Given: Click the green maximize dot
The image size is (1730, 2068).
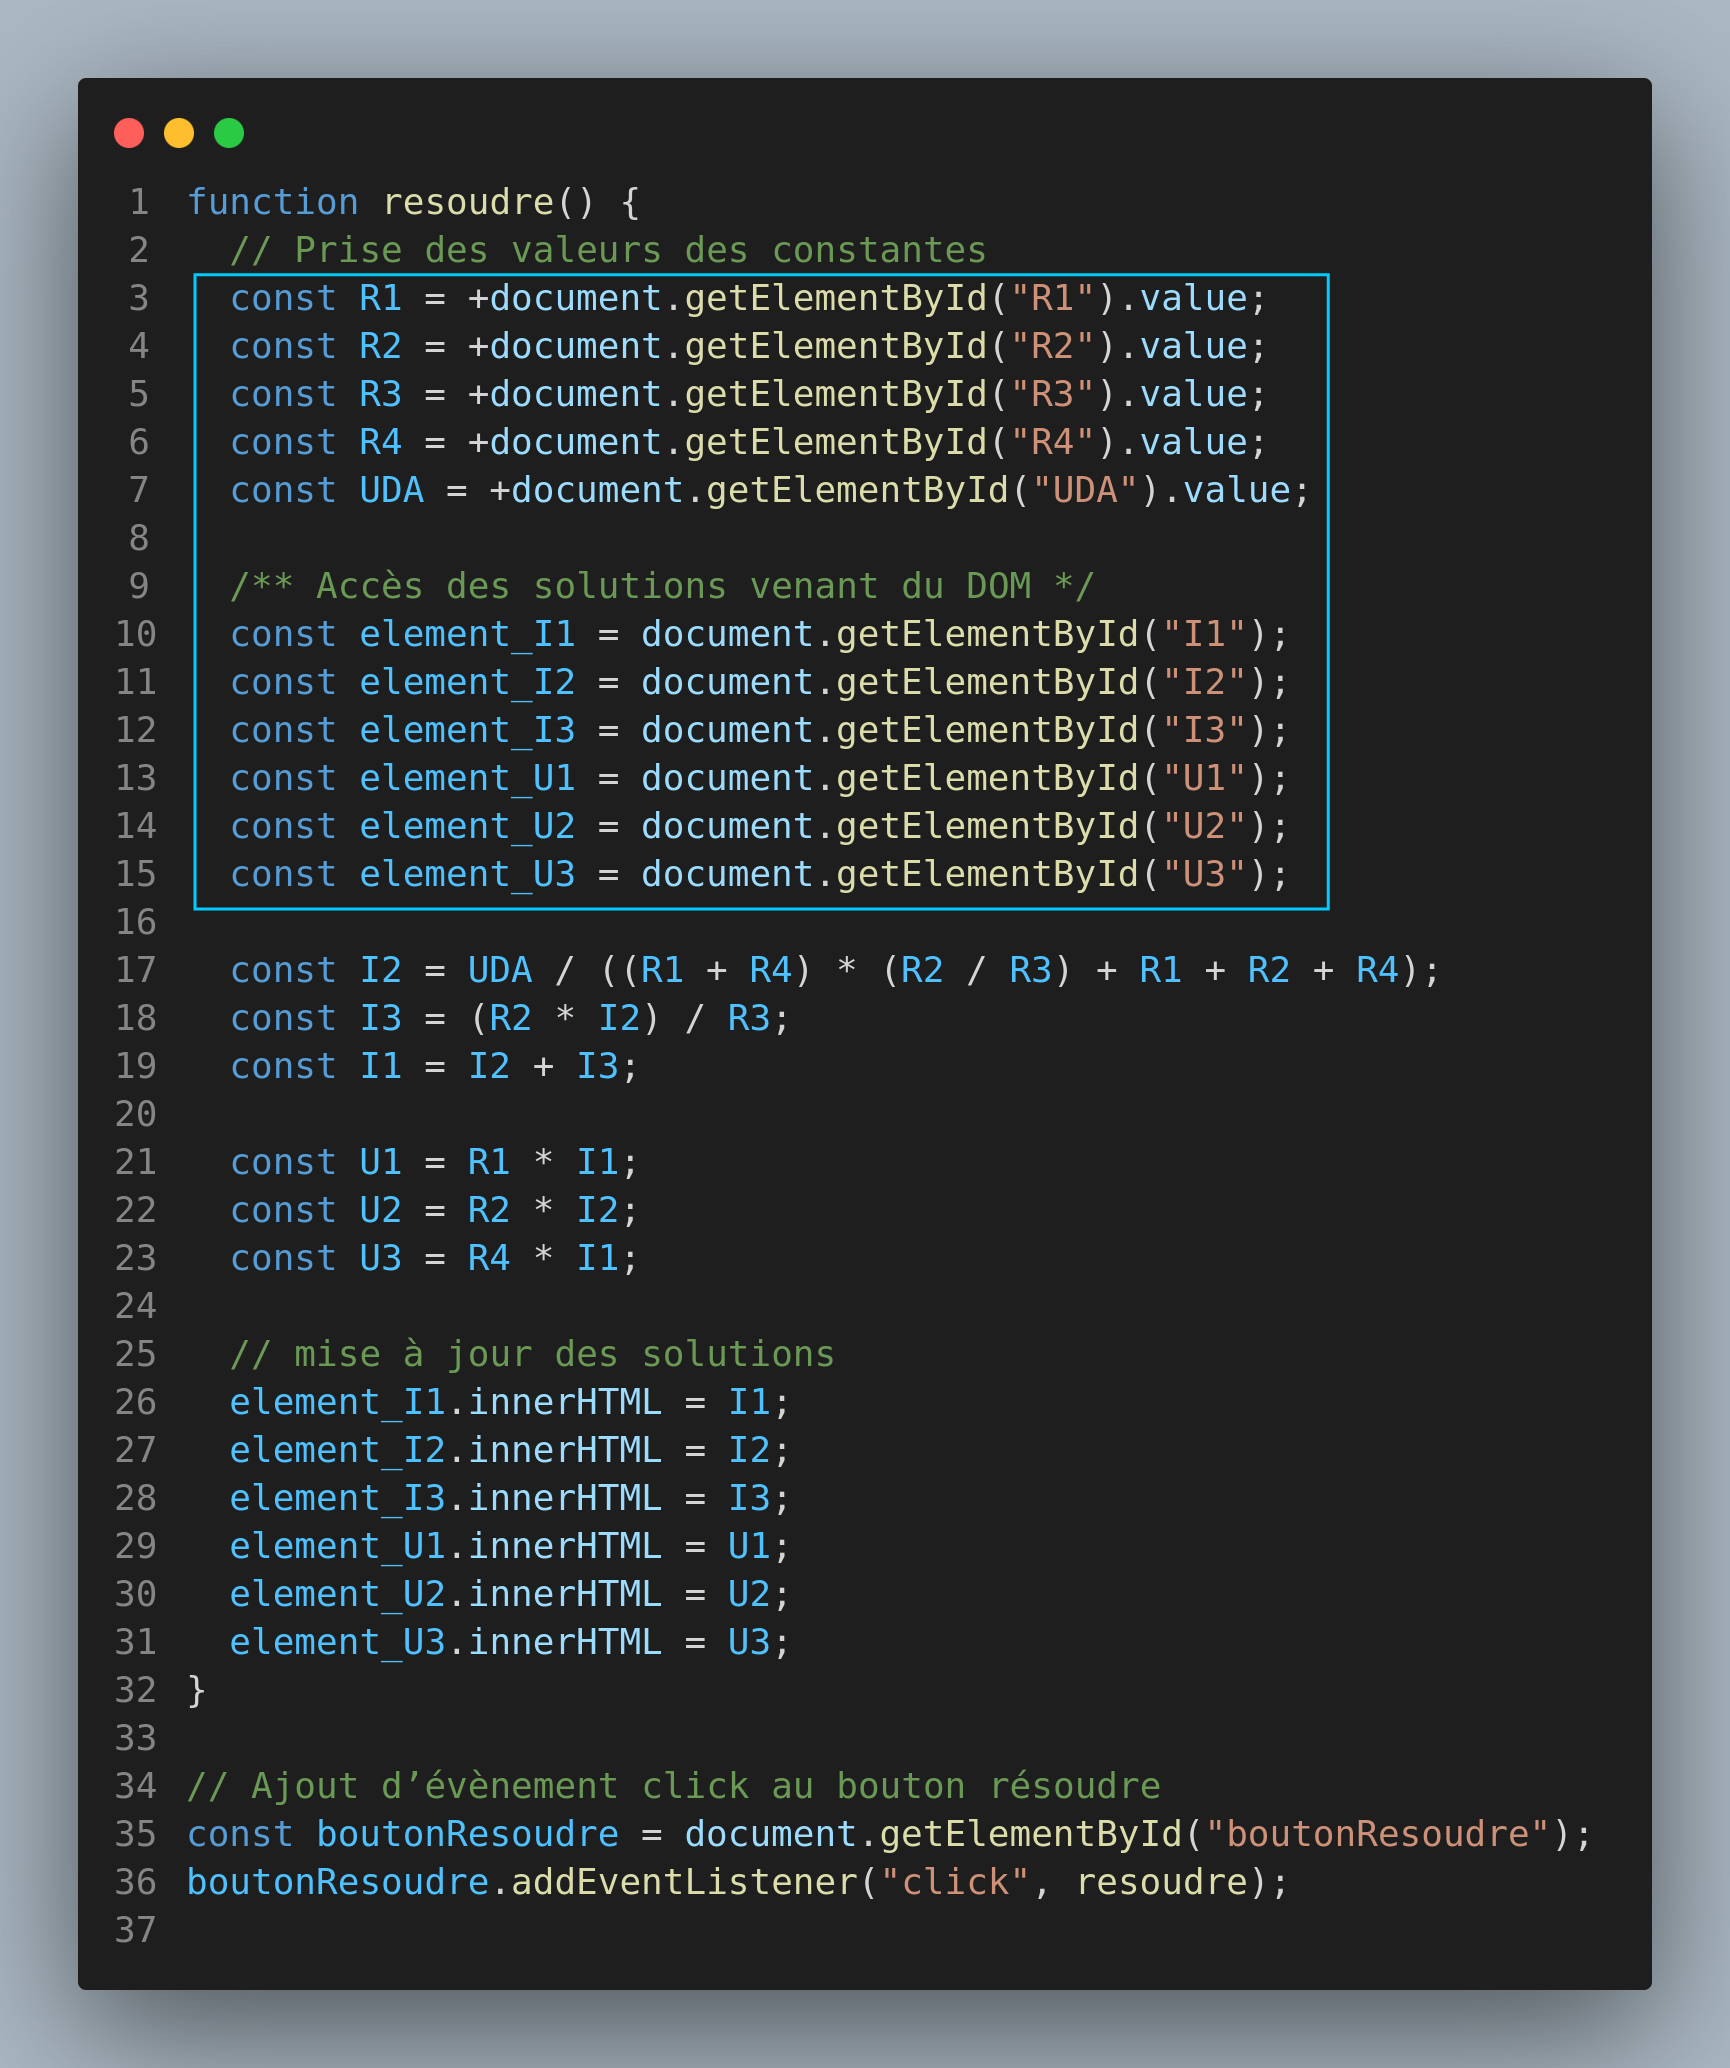Looking at the screenshot, I should tap(229, 133).
